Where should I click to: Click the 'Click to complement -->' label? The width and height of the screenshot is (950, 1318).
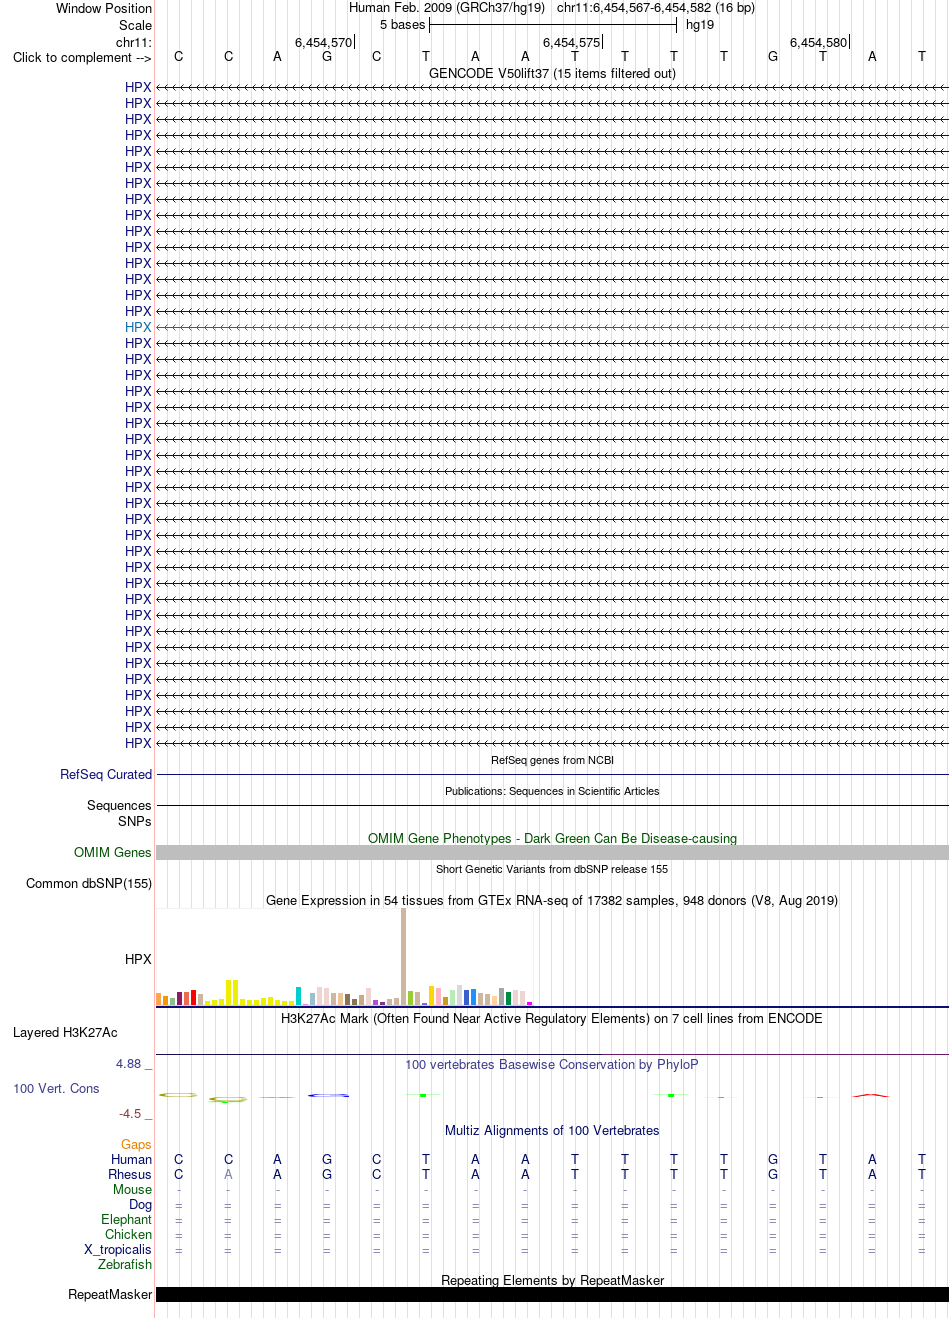82,57
